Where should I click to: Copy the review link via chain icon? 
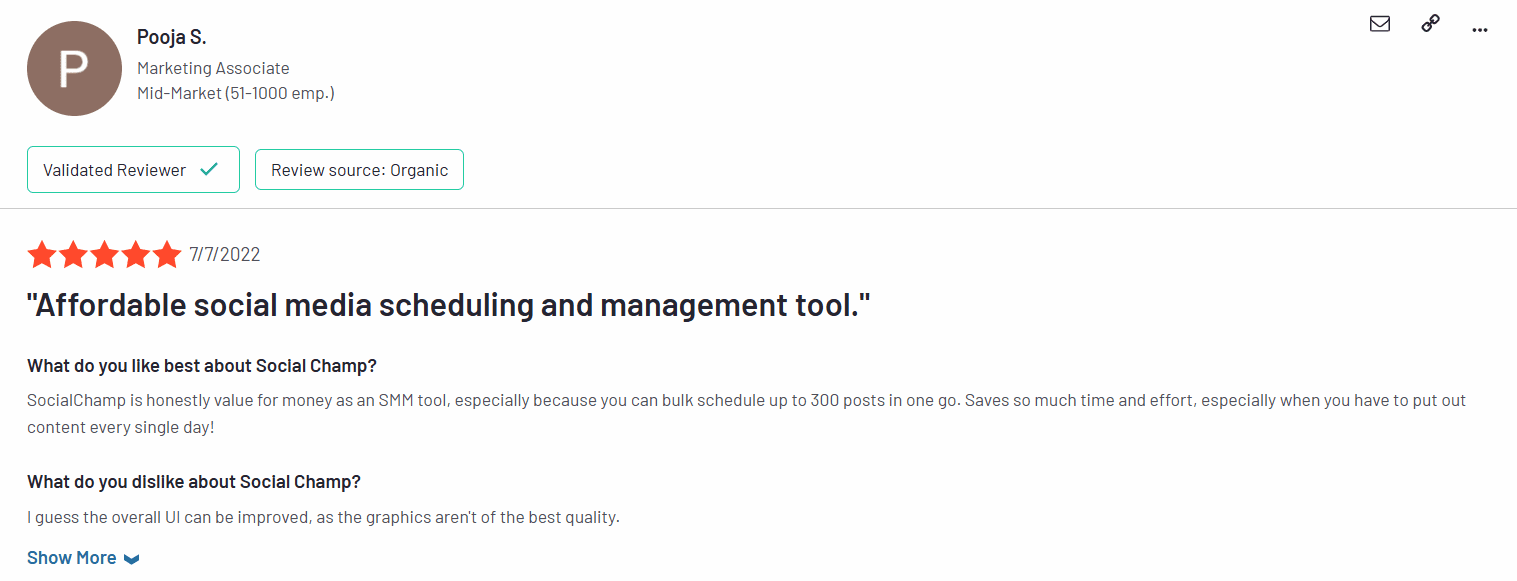[x=1430, y=24]
